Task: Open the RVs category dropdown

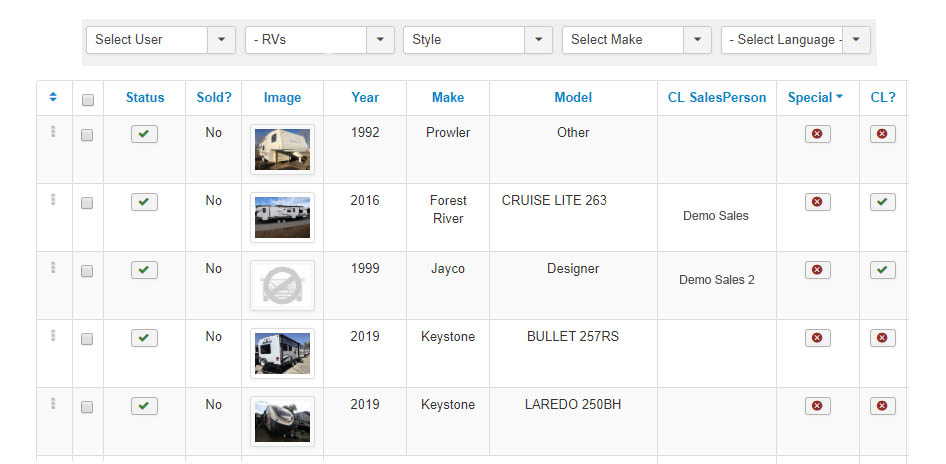Action: [320, 40]
